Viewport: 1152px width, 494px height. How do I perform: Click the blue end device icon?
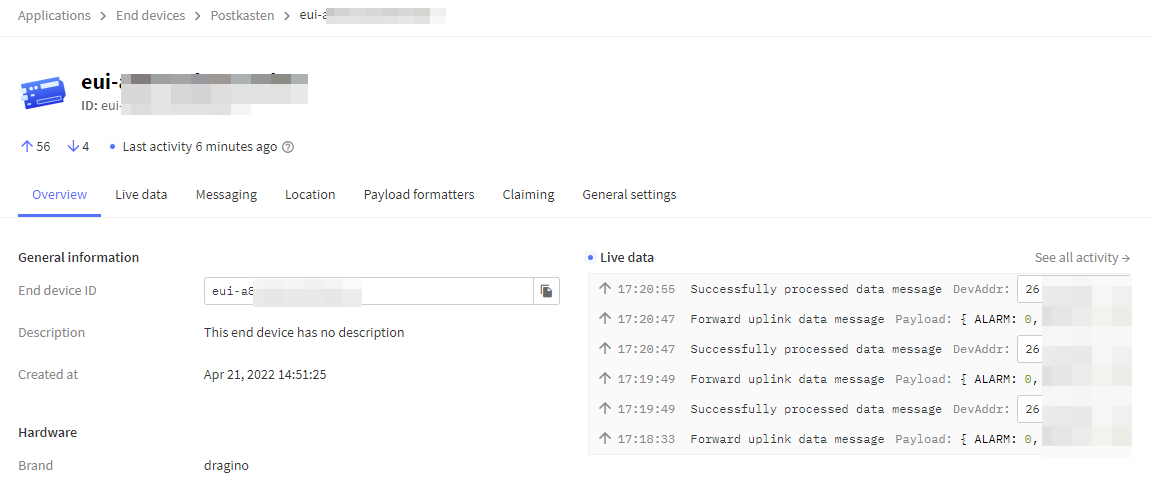(x=44, y=94)
